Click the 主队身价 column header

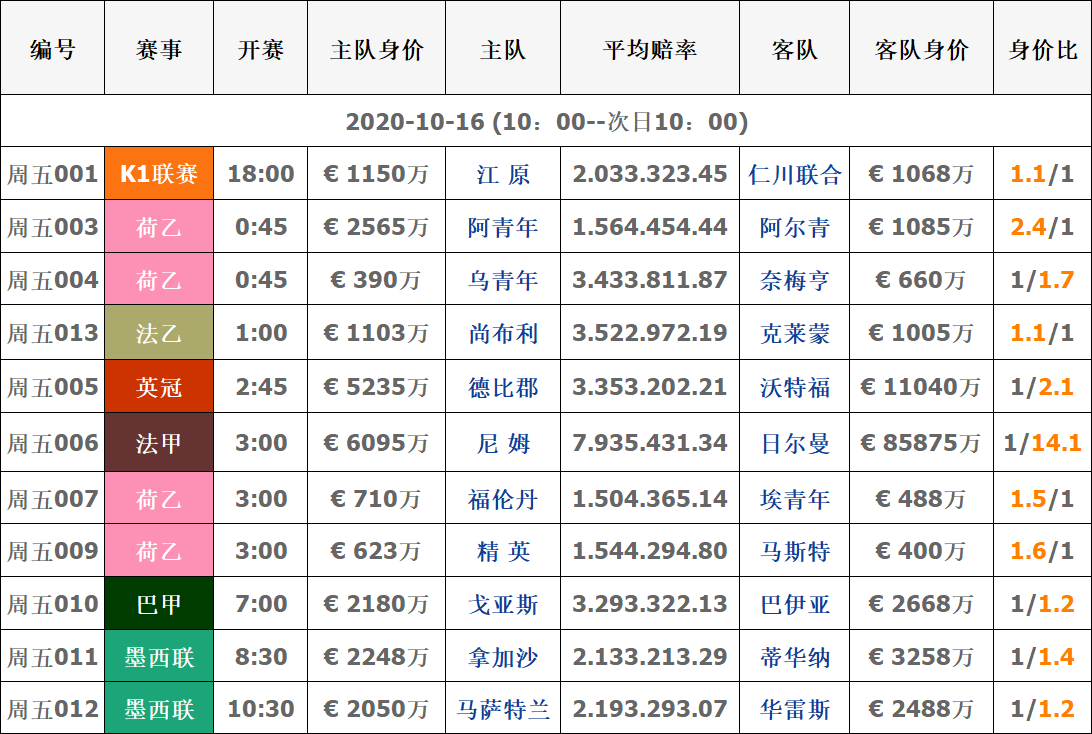click(377, 49)
